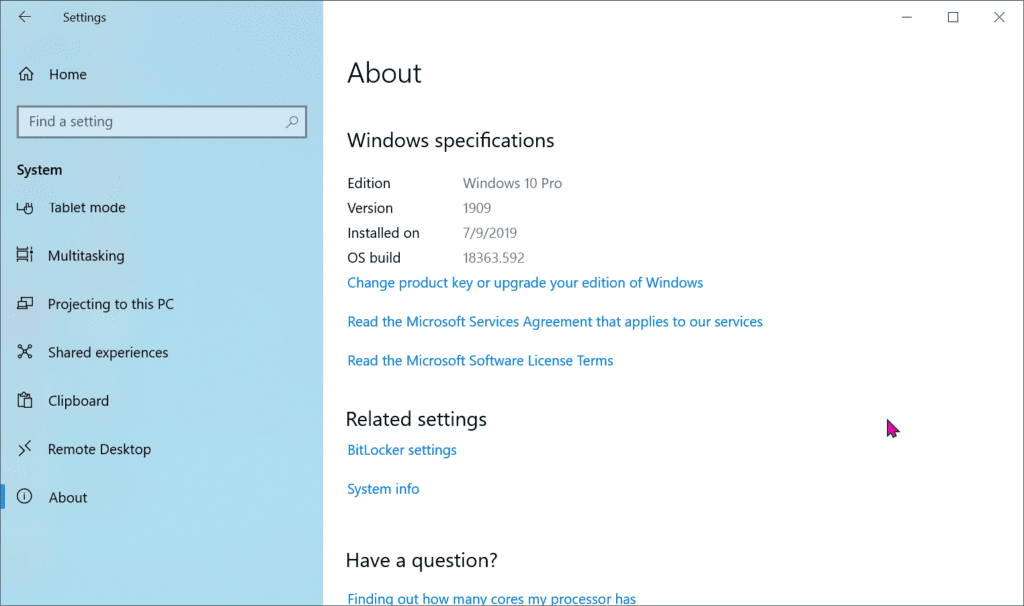Select the About entry in System menu
This screenshot has width=1024, height=606.
68,497
